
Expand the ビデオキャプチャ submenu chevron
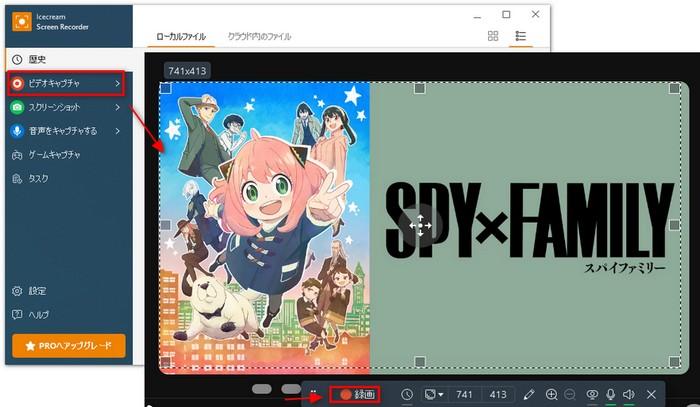click(x=117, y=83)
